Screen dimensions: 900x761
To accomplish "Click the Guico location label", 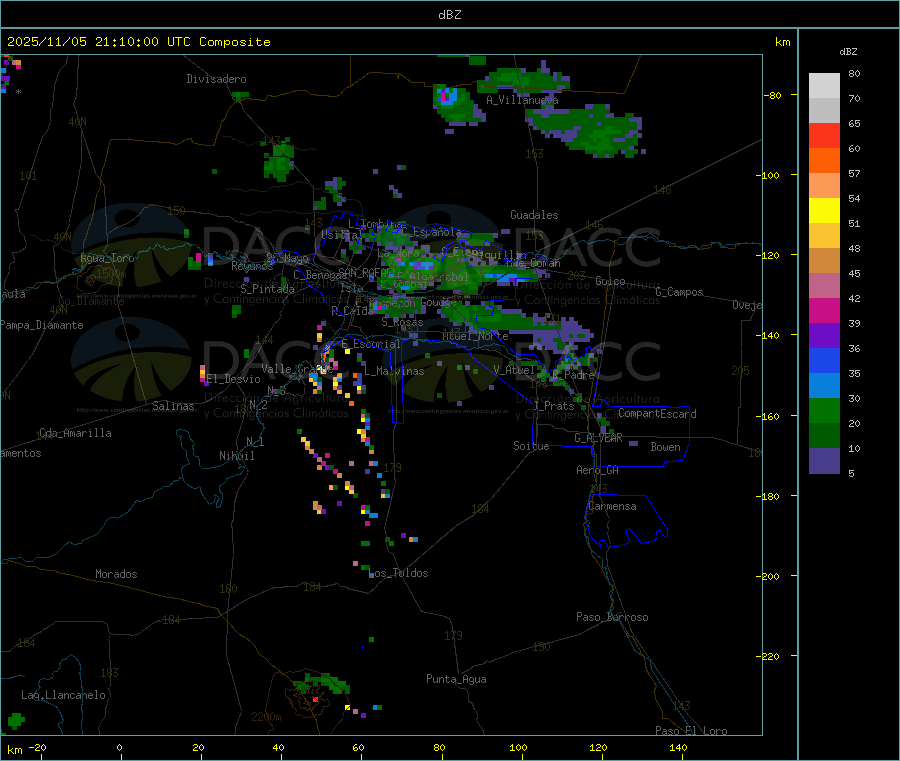I will [610, 281].
